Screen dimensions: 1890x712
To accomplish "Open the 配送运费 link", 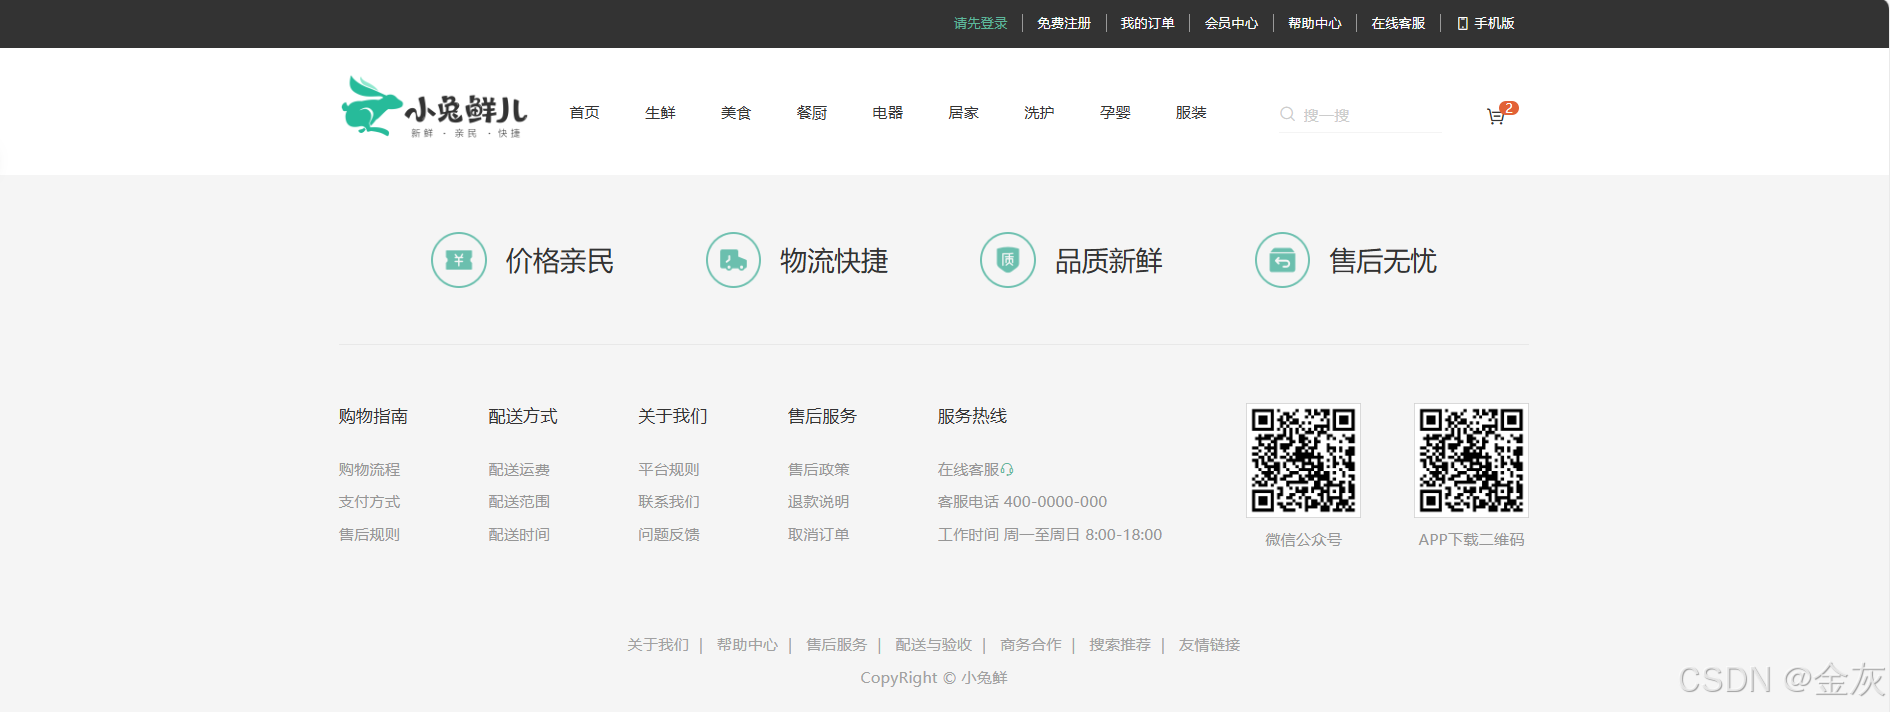I will [x=519, y=469].
